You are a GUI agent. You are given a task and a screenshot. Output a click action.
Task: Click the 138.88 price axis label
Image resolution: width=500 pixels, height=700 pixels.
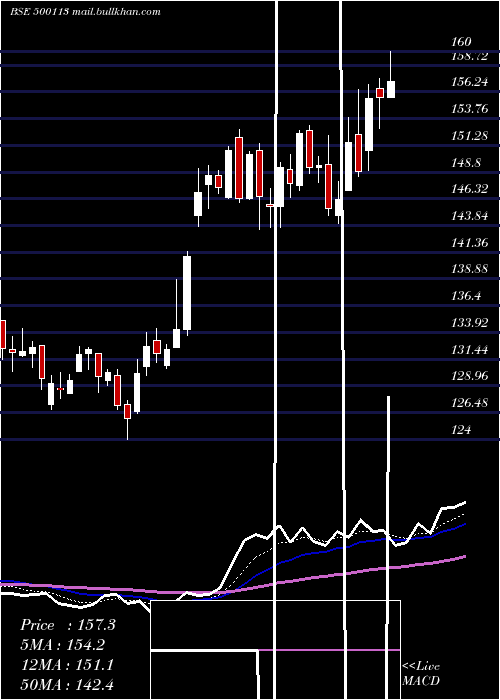[x=469, y=269]
